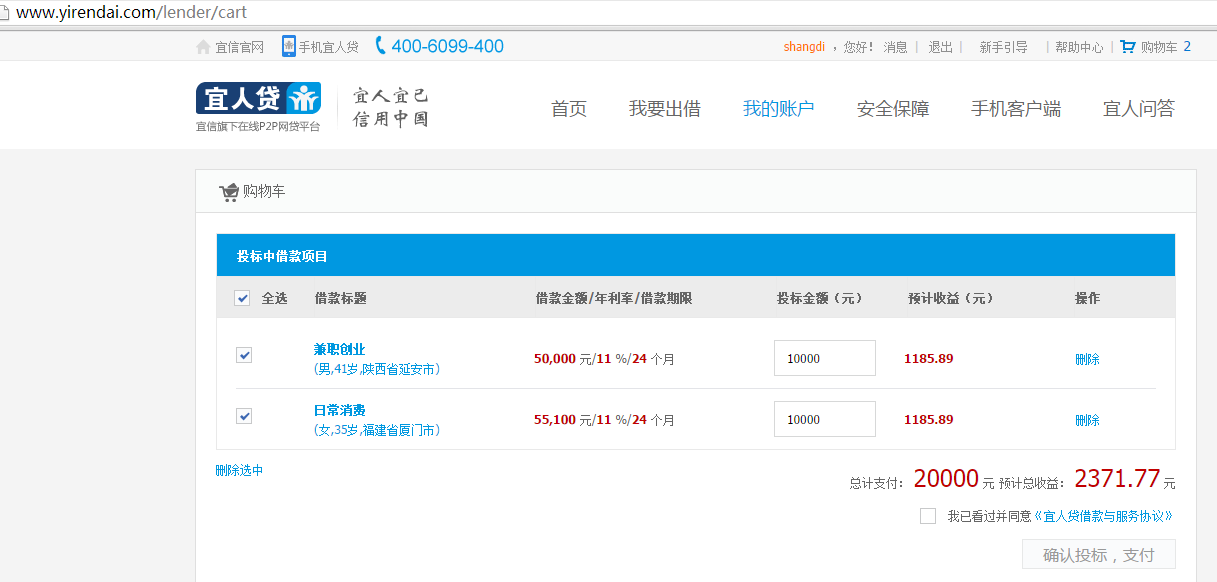This screenshot has width=1217, height=582.
Task: Click 退出 to log out
Action: (941, 47)
